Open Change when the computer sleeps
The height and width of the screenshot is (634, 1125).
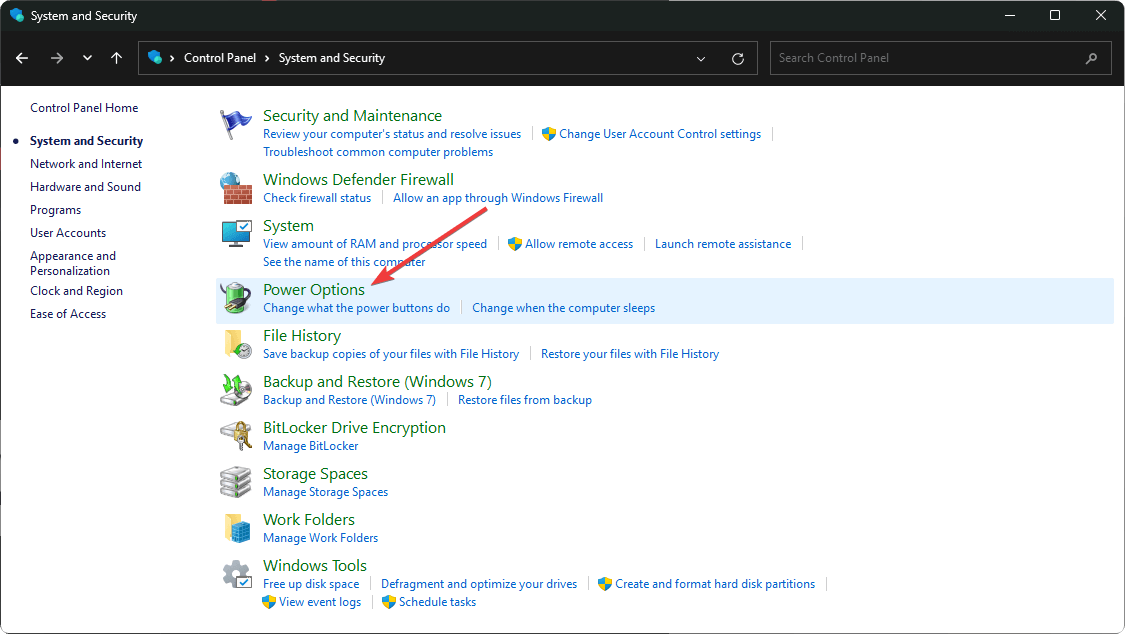point(563,308)
